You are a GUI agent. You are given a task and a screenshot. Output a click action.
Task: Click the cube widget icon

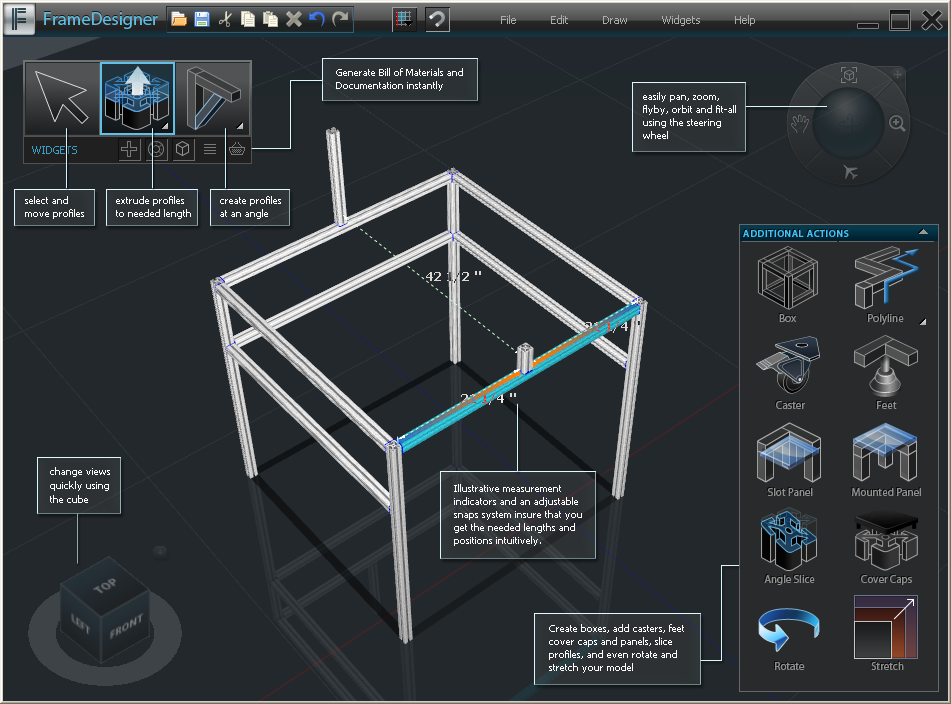(183, 149)
